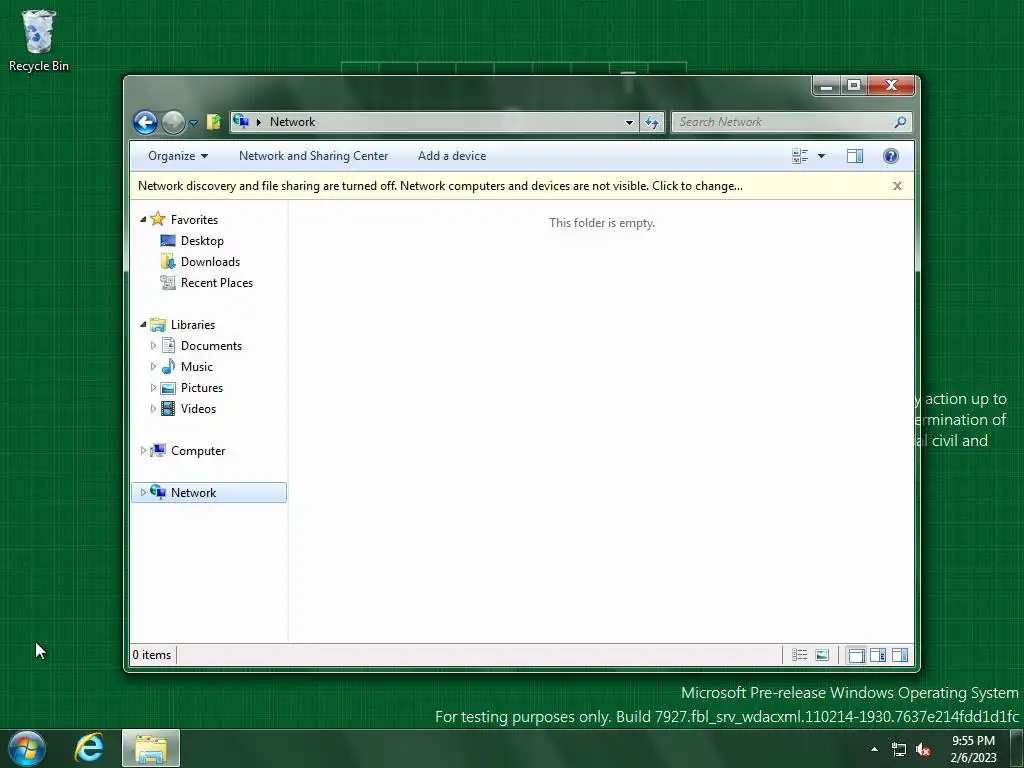
Task: Close the Network Explorer window
Action: 891,86
